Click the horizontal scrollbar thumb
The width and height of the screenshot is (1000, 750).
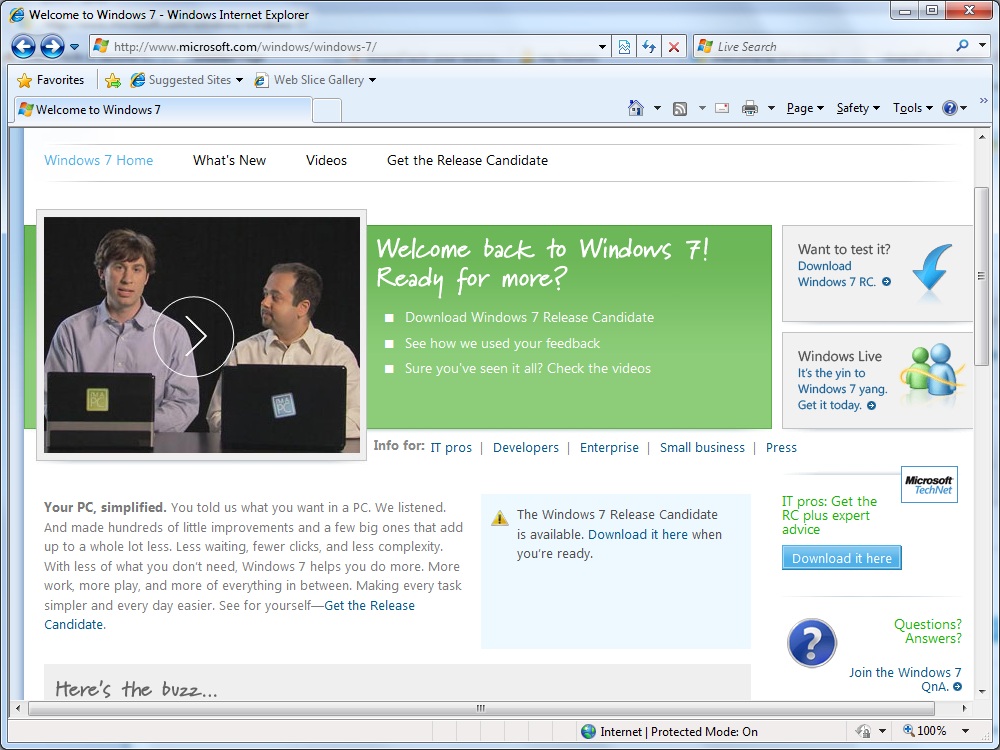pos(481,707)
